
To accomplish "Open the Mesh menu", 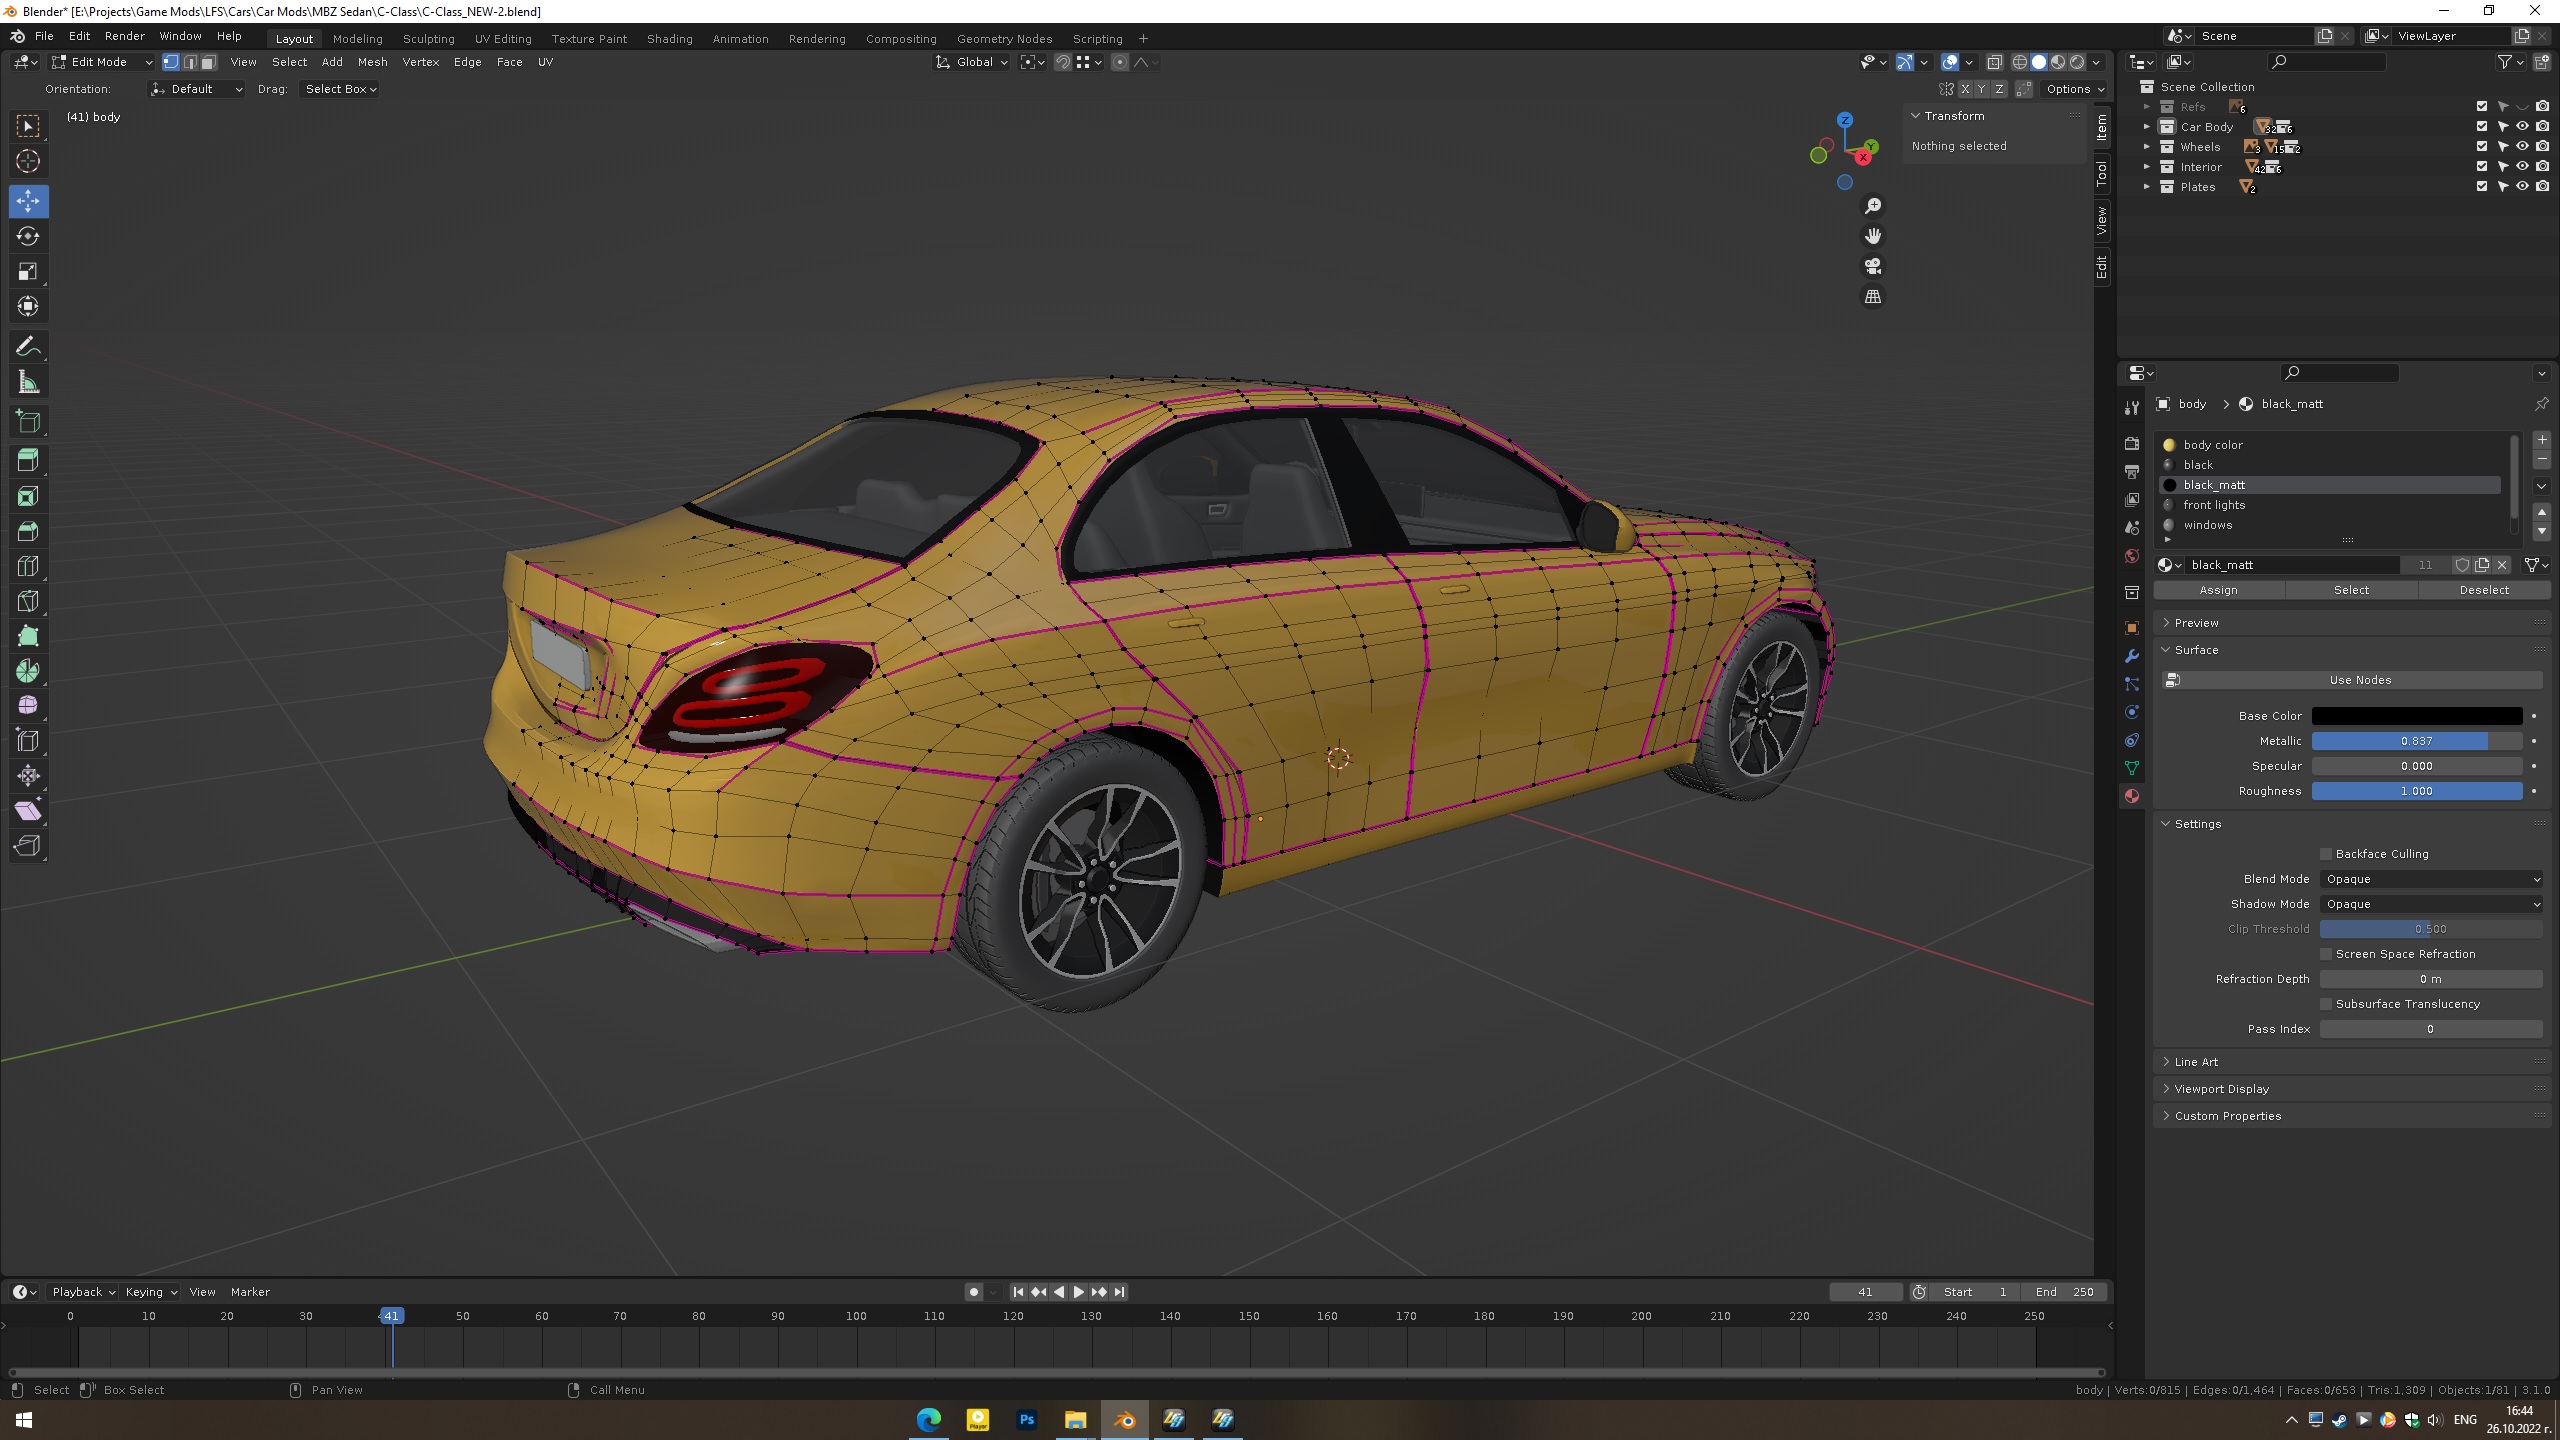I will click(x=372, y=62).
